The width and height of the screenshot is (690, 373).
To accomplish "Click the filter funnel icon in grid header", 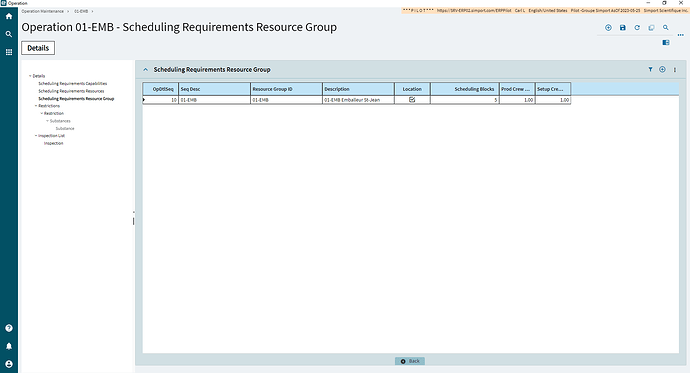I will [650, 69].
